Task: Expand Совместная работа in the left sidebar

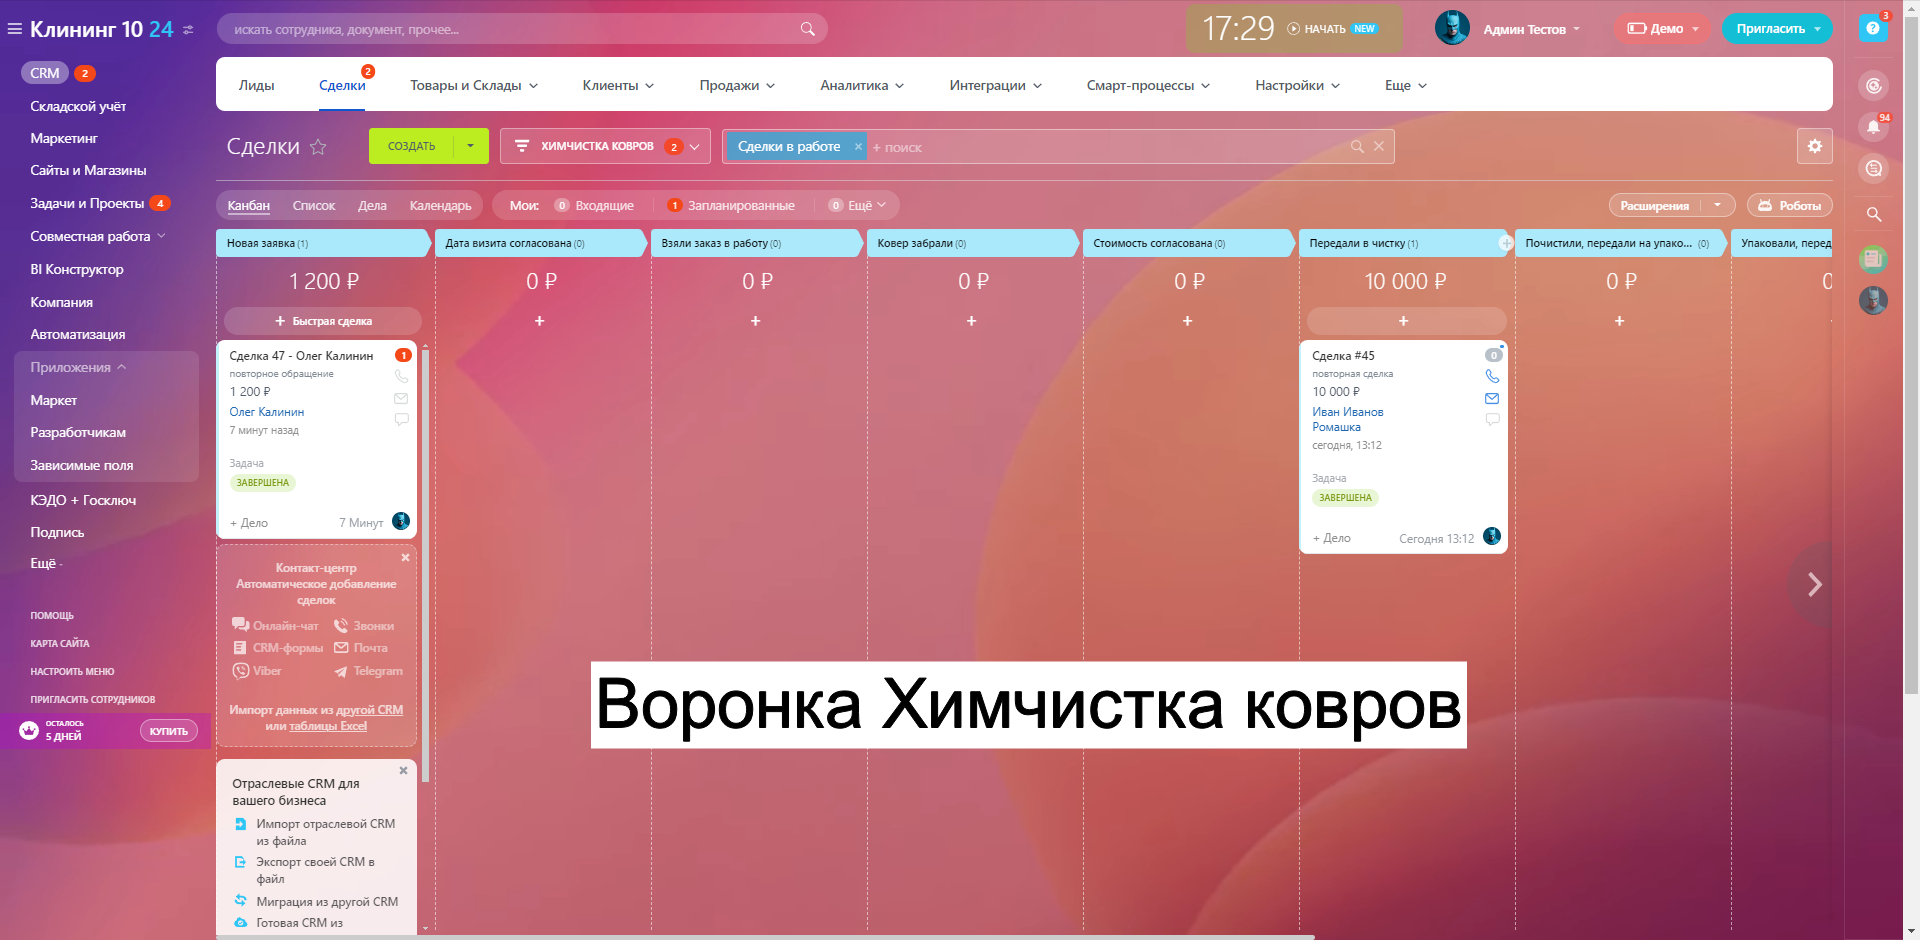Action: point(98,237)
